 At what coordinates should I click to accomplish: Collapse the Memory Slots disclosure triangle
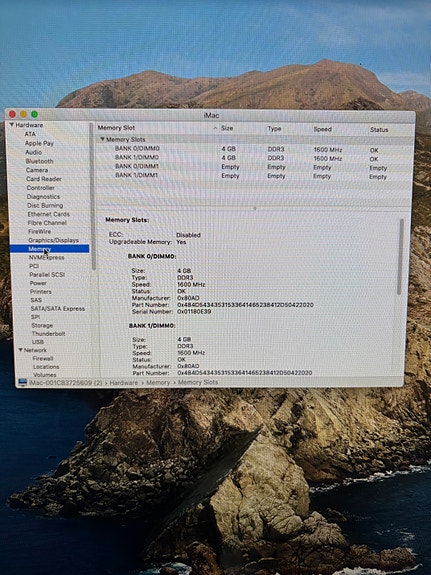click(103, 139)
